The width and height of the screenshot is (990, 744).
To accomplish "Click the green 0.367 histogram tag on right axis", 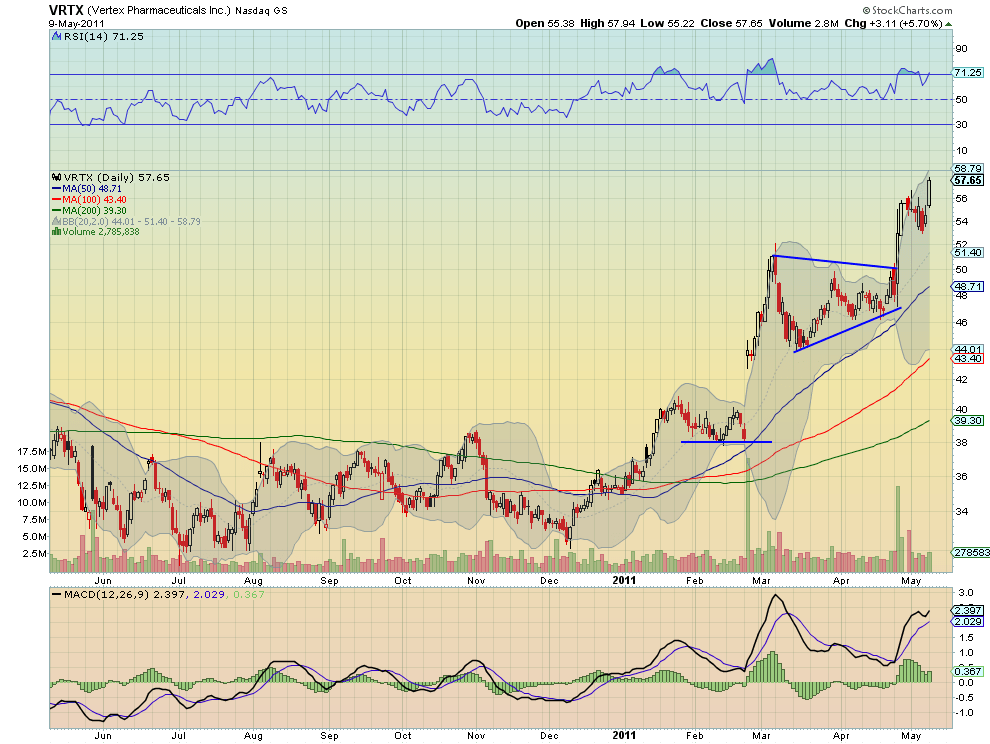I will pos(967,671).
